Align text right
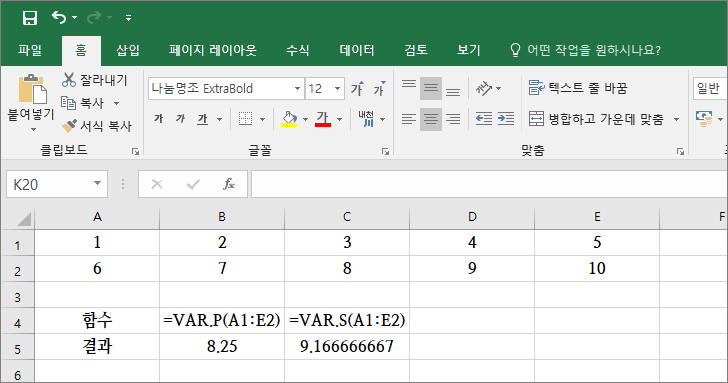This screenshot has width=728, height=383. 453,119
